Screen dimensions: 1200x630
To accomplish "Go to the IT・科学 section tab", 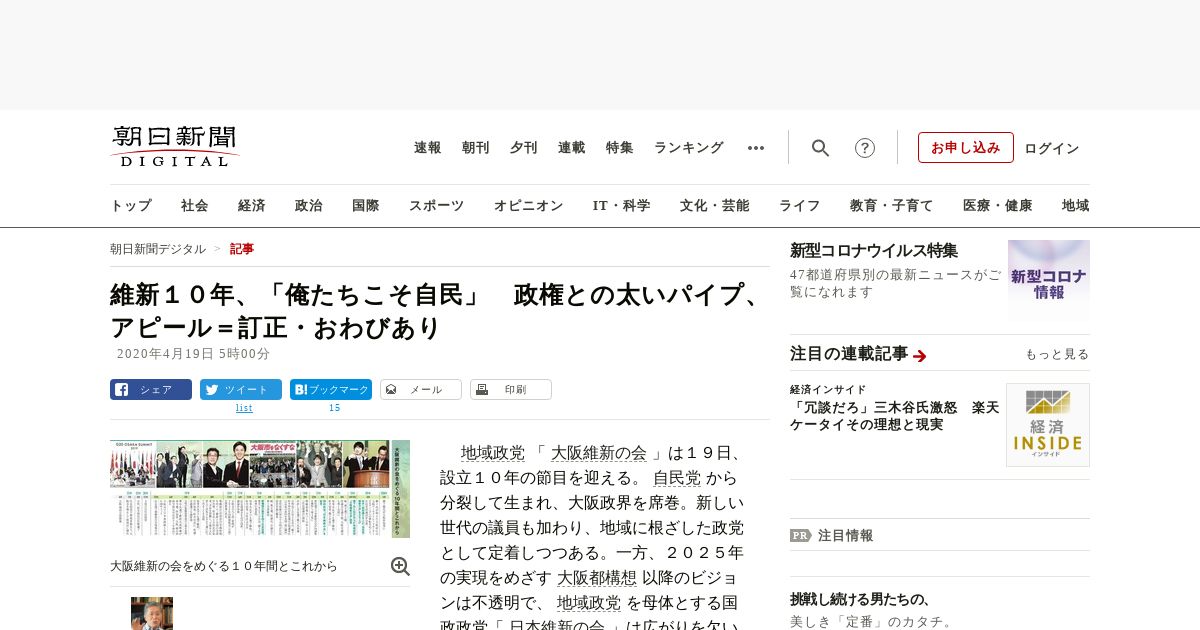I will (x=622, y=206).
